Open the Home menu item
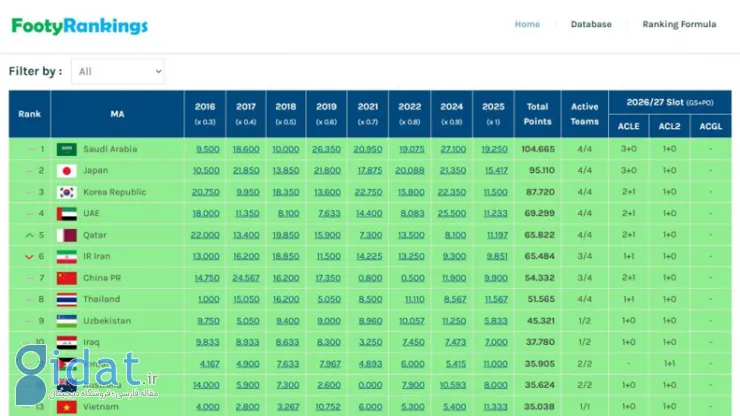 click(x=527, y=24)
